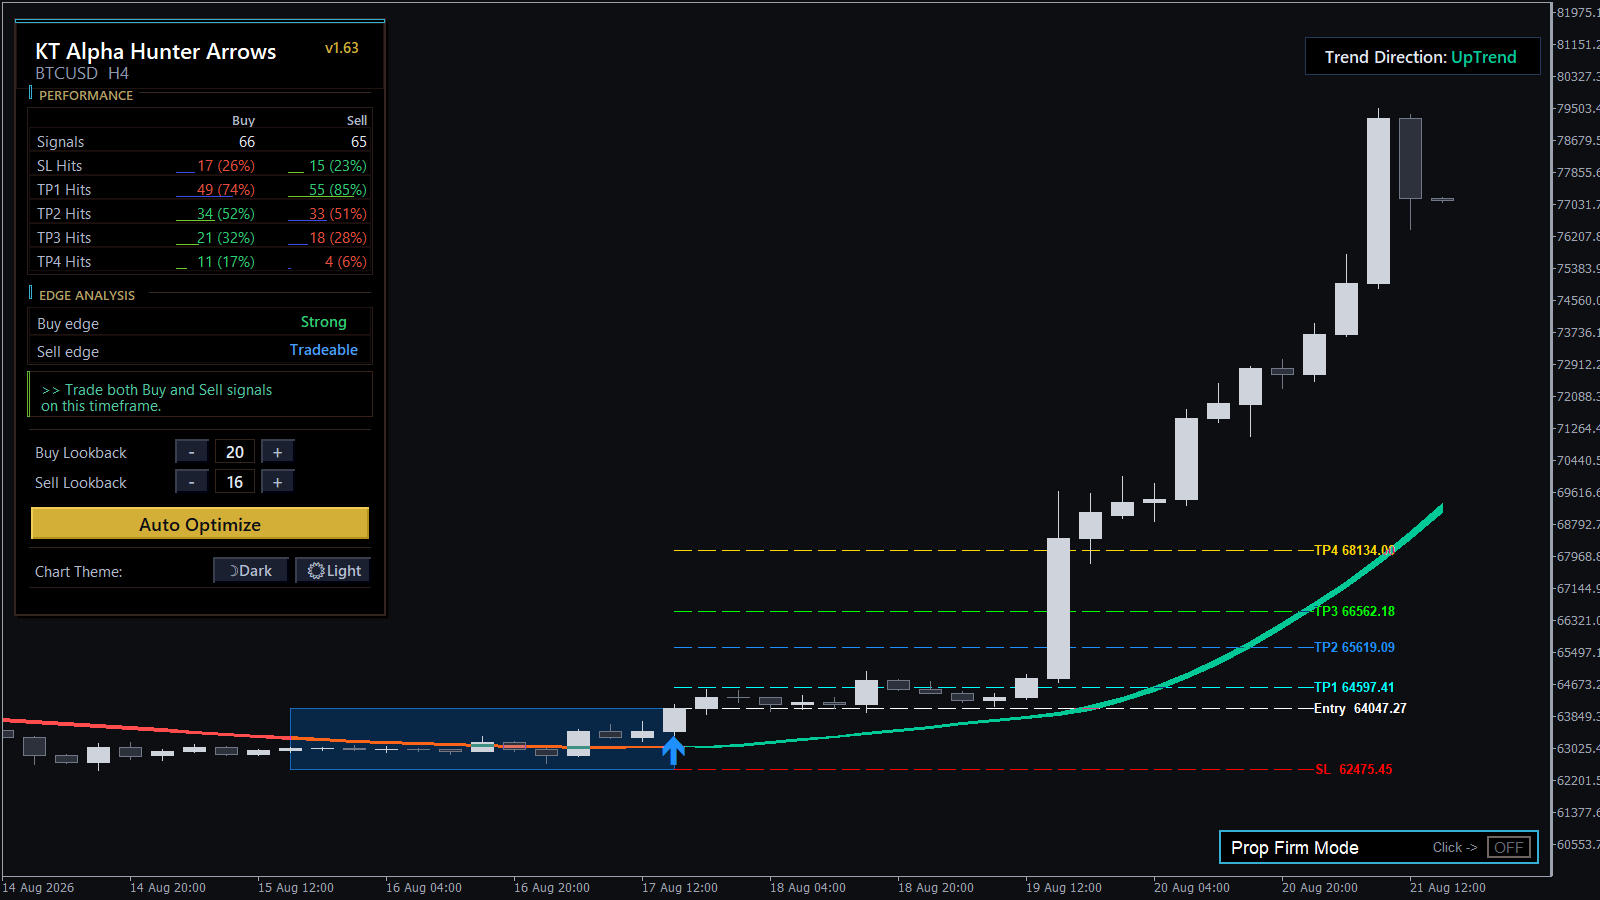Click the Prop Firm Mode label
This screenshot has width=1600, height=900.
pyautogui.click(x=1295, y=848)
